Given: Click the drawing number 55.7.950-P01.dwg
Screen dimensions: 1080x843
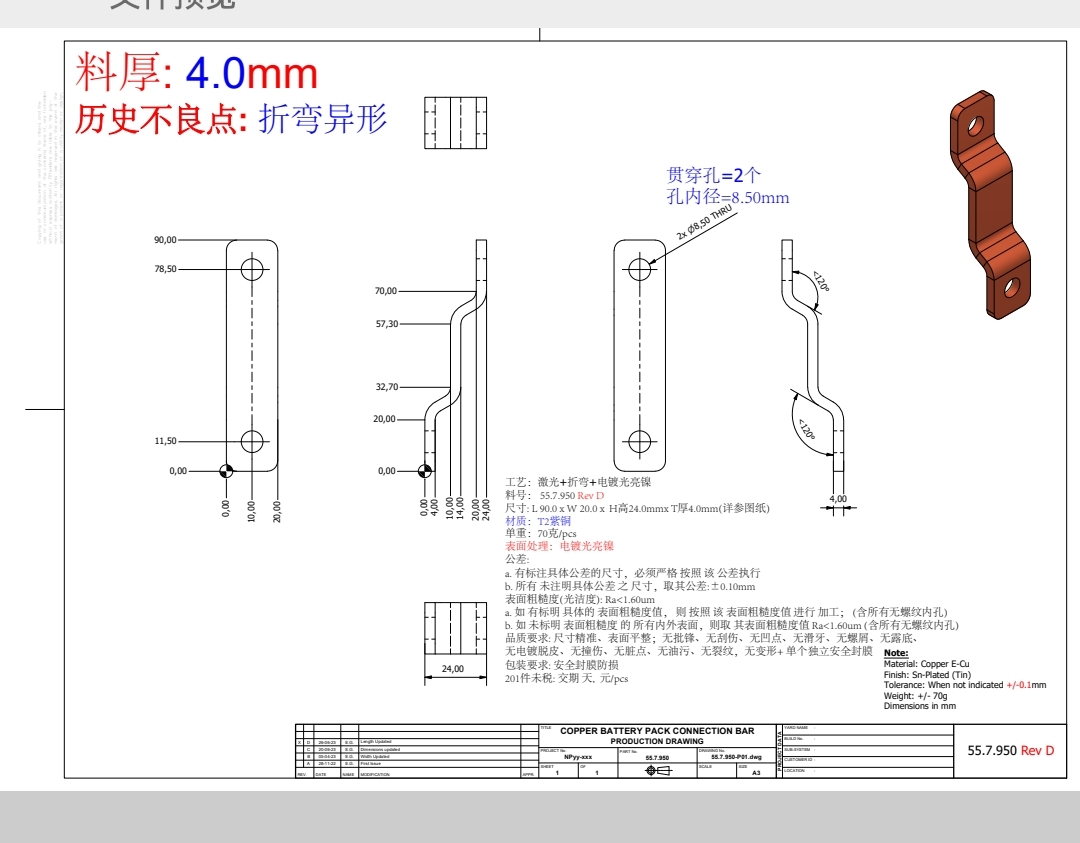Looking at the screenshot, I should pyautogui.click(x=737, y=757).
